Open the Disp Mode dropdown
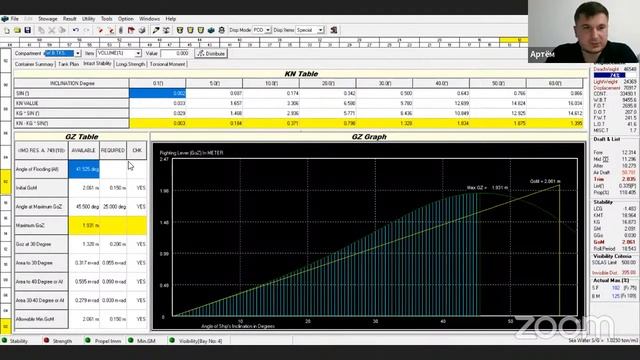Image resolution: width=640 pixels, height=360 pixels. pyautogui.click(x=268, y=30)
